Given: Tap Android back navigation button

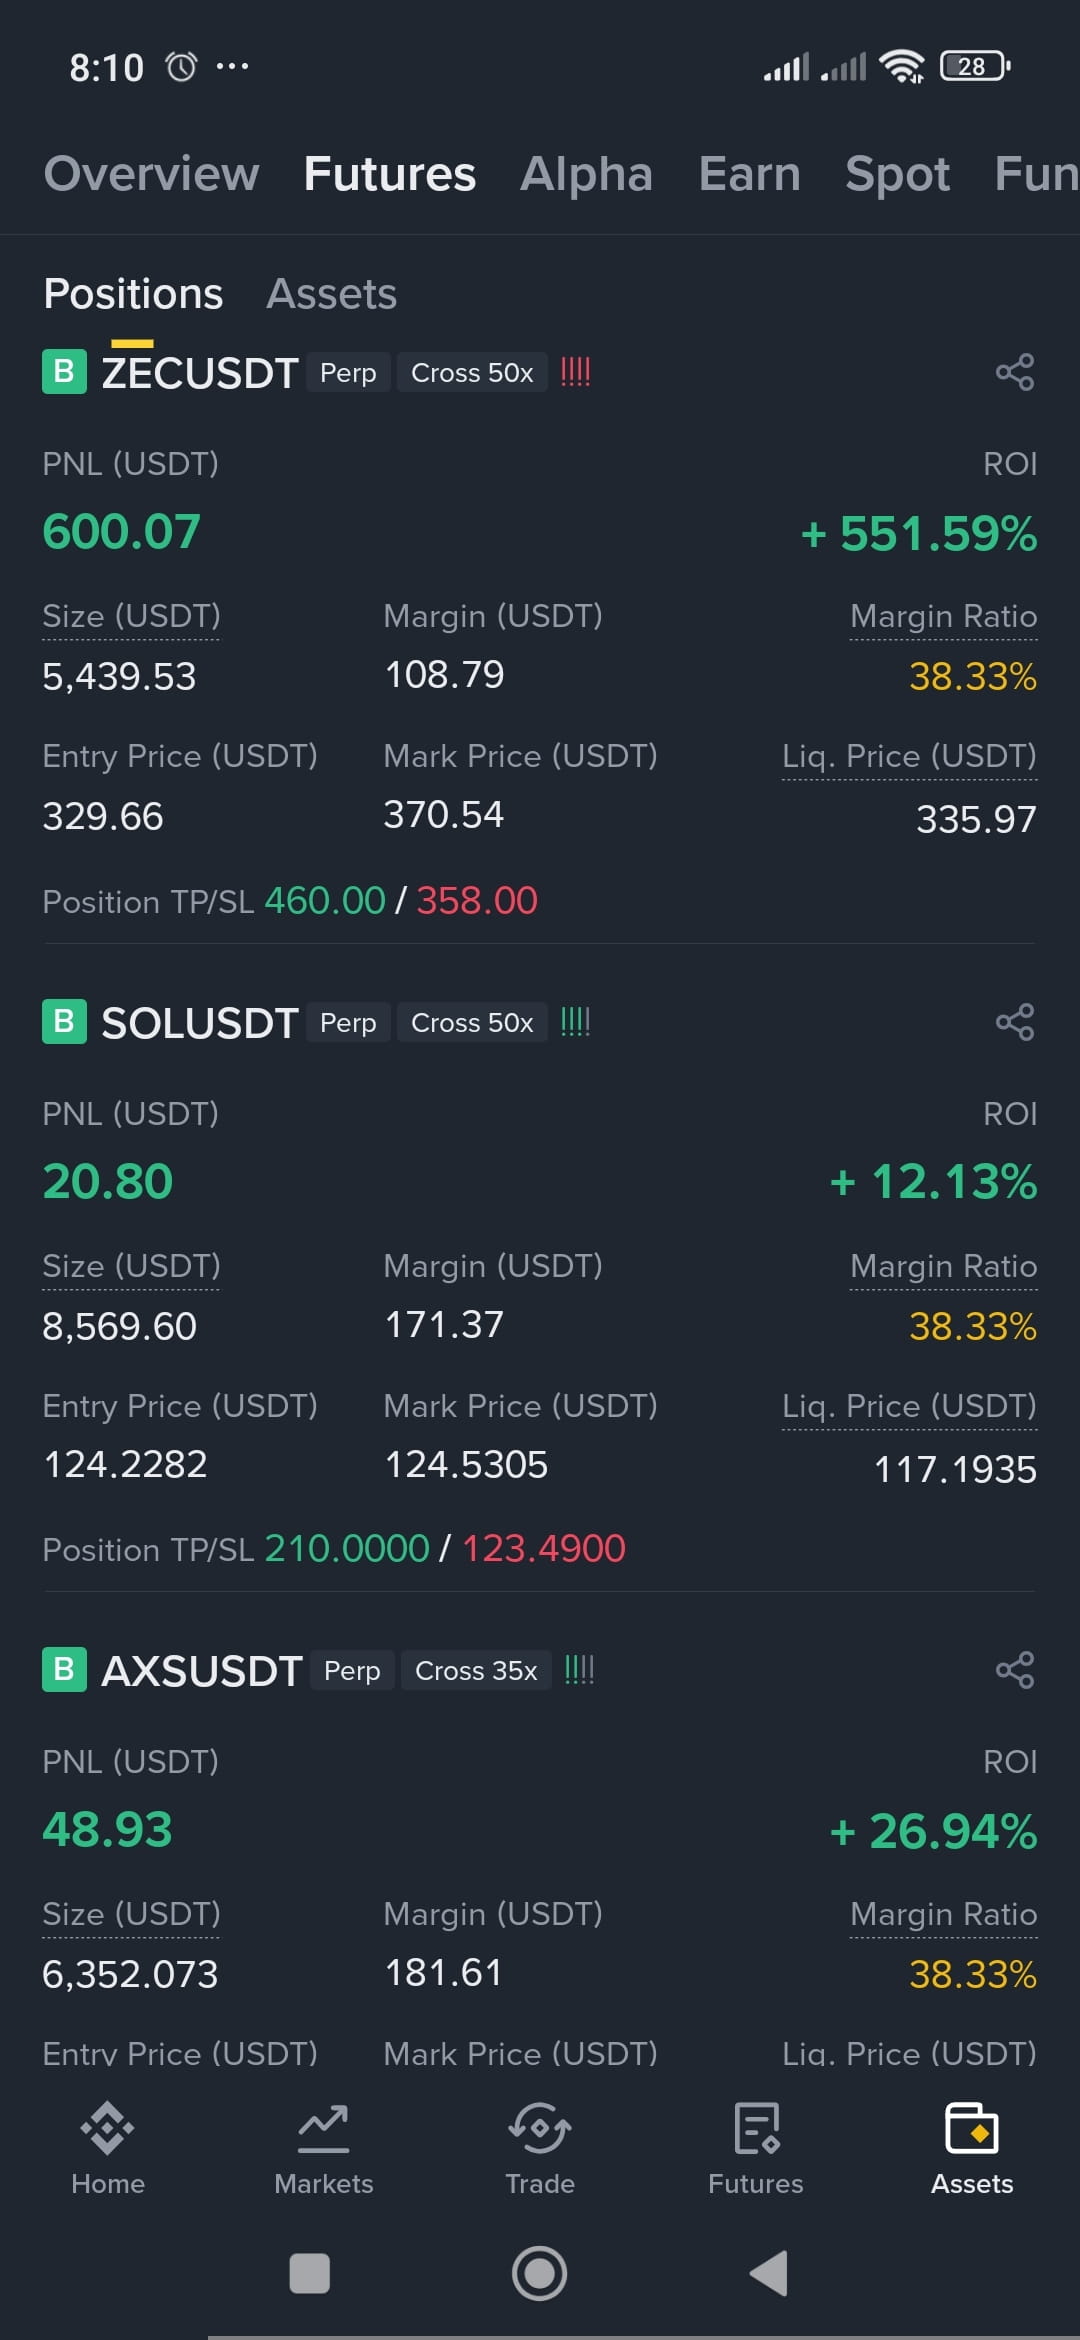Looking at the screenshot, I should click(769, 2274).
